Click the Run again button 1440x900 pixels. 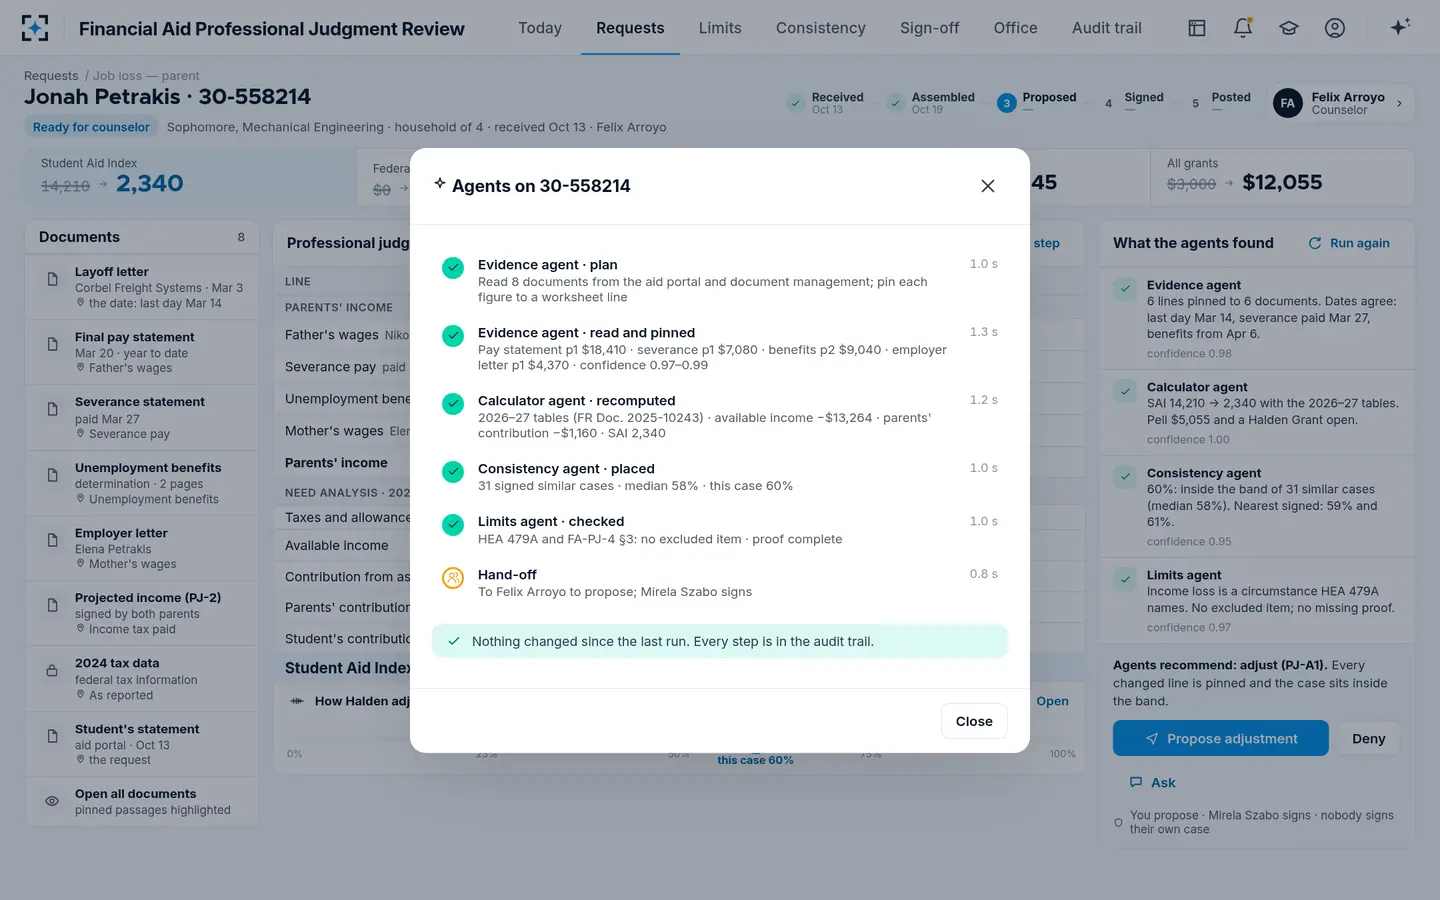[x=1349, y=243]
